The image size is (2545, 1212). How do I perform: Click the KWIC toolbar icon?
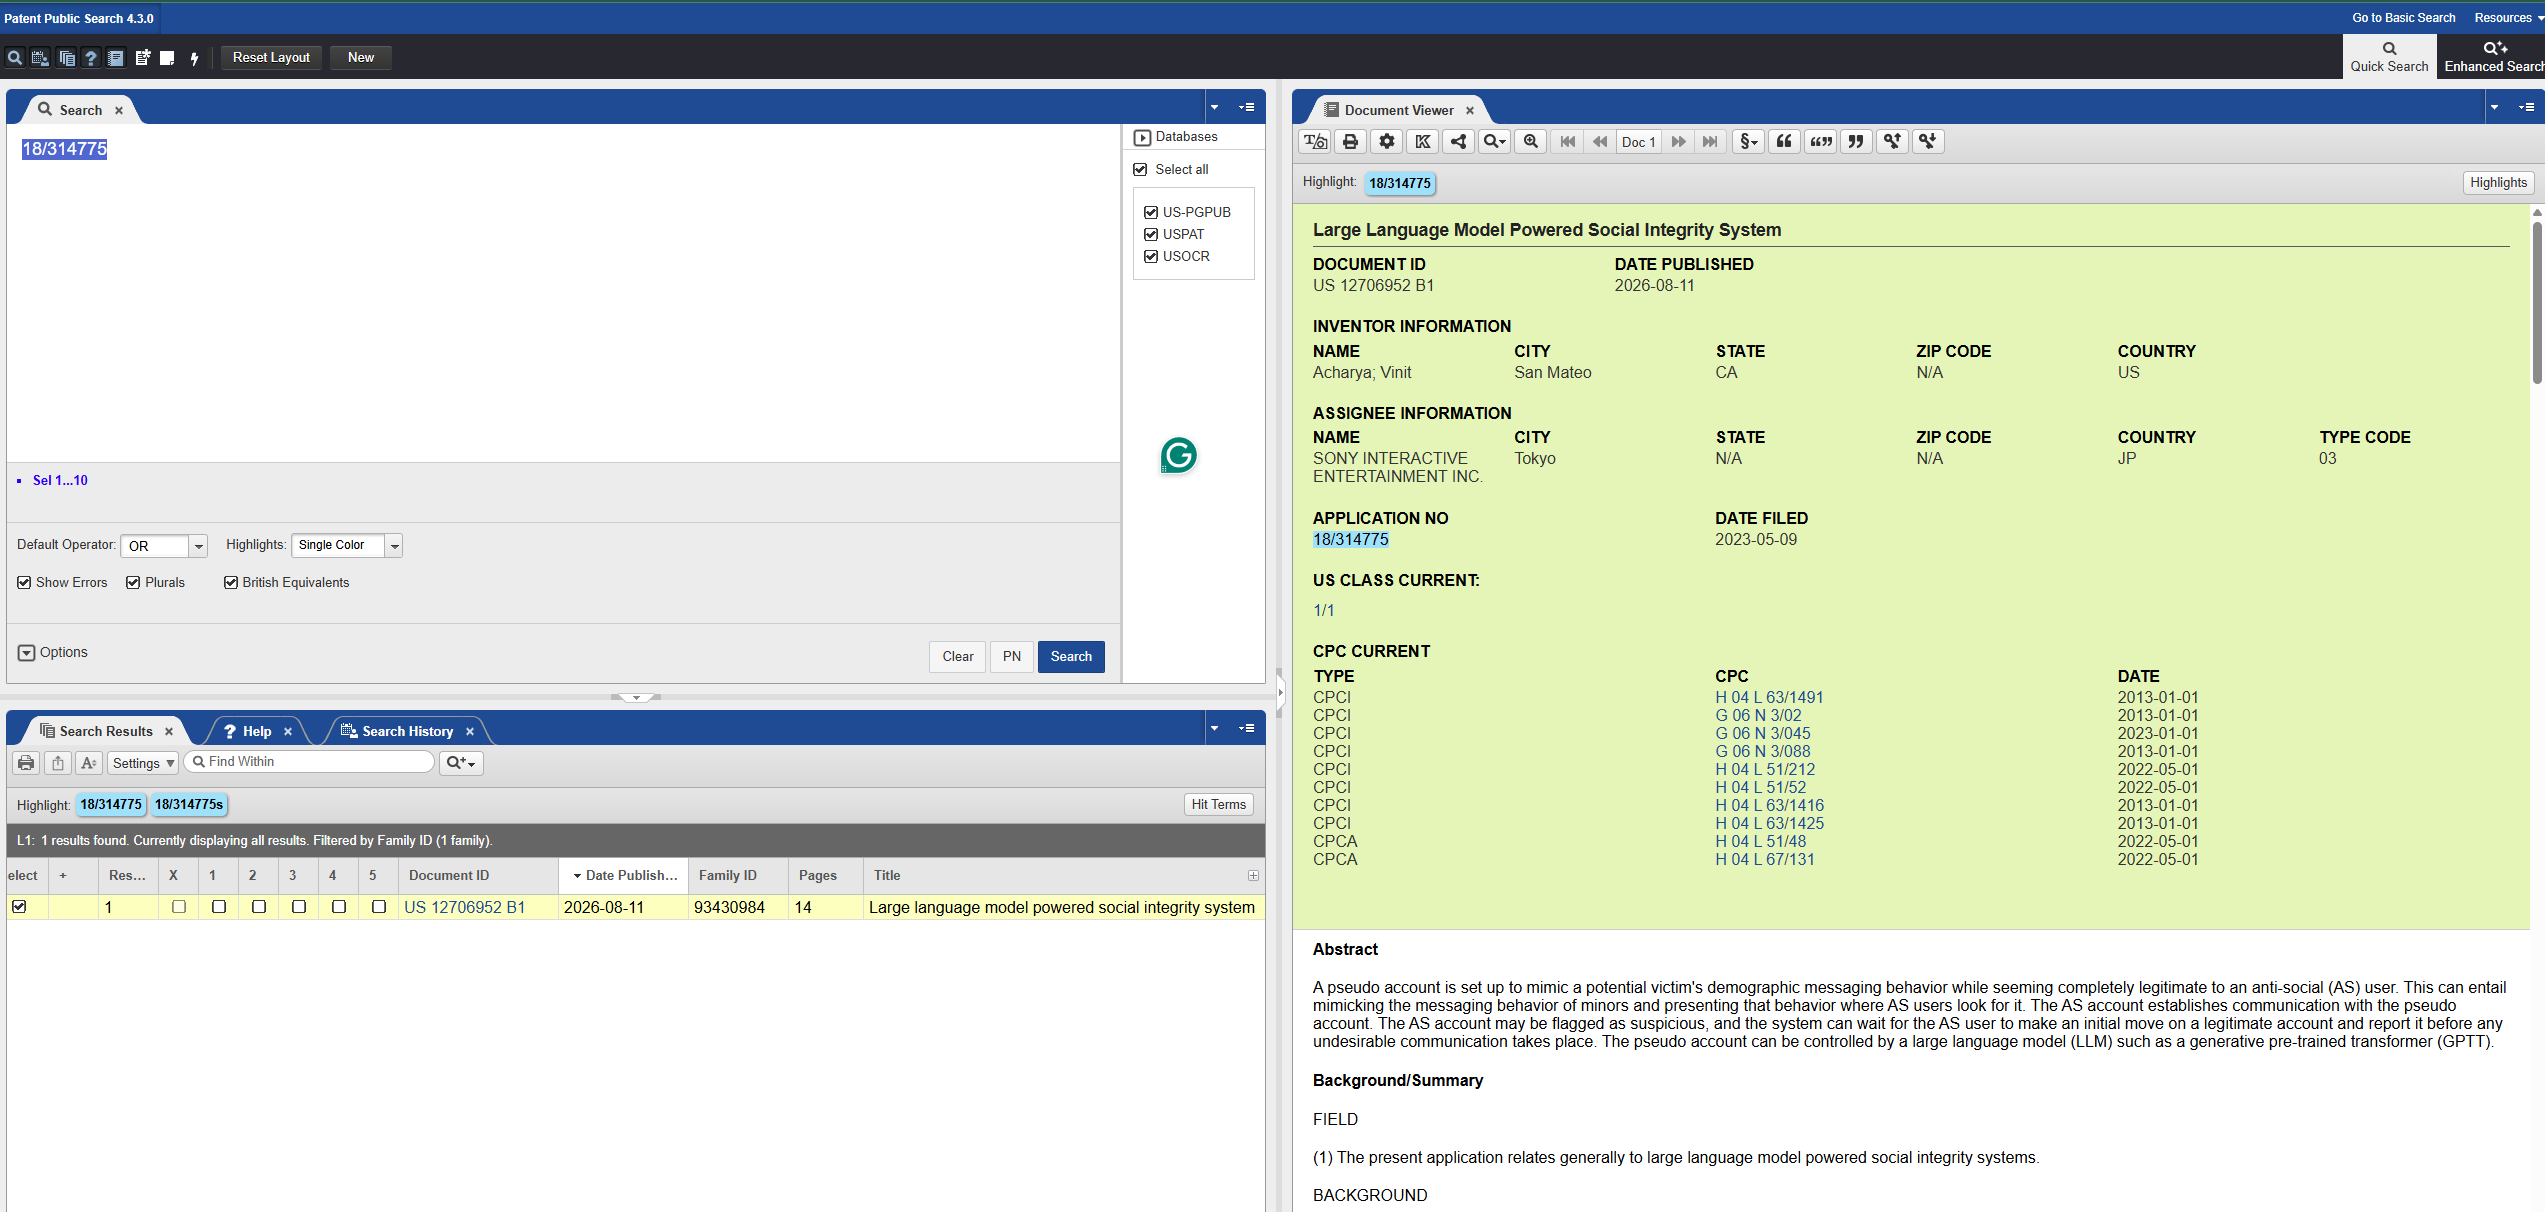(1422, 142)
